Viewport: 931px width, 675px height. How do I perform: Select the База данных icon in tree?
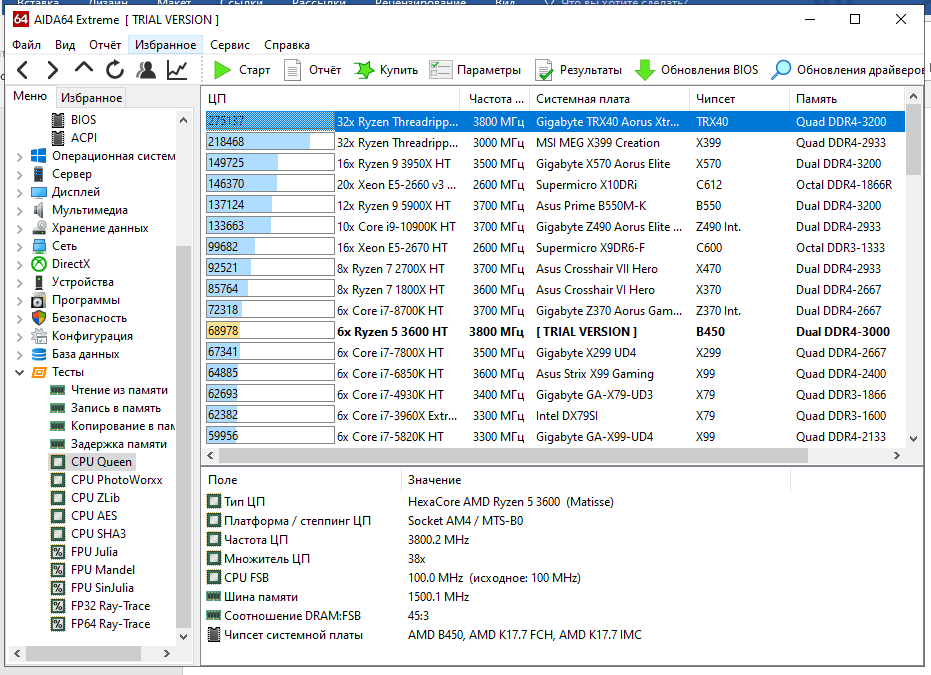pyautogui.click(x=39, y=354)
